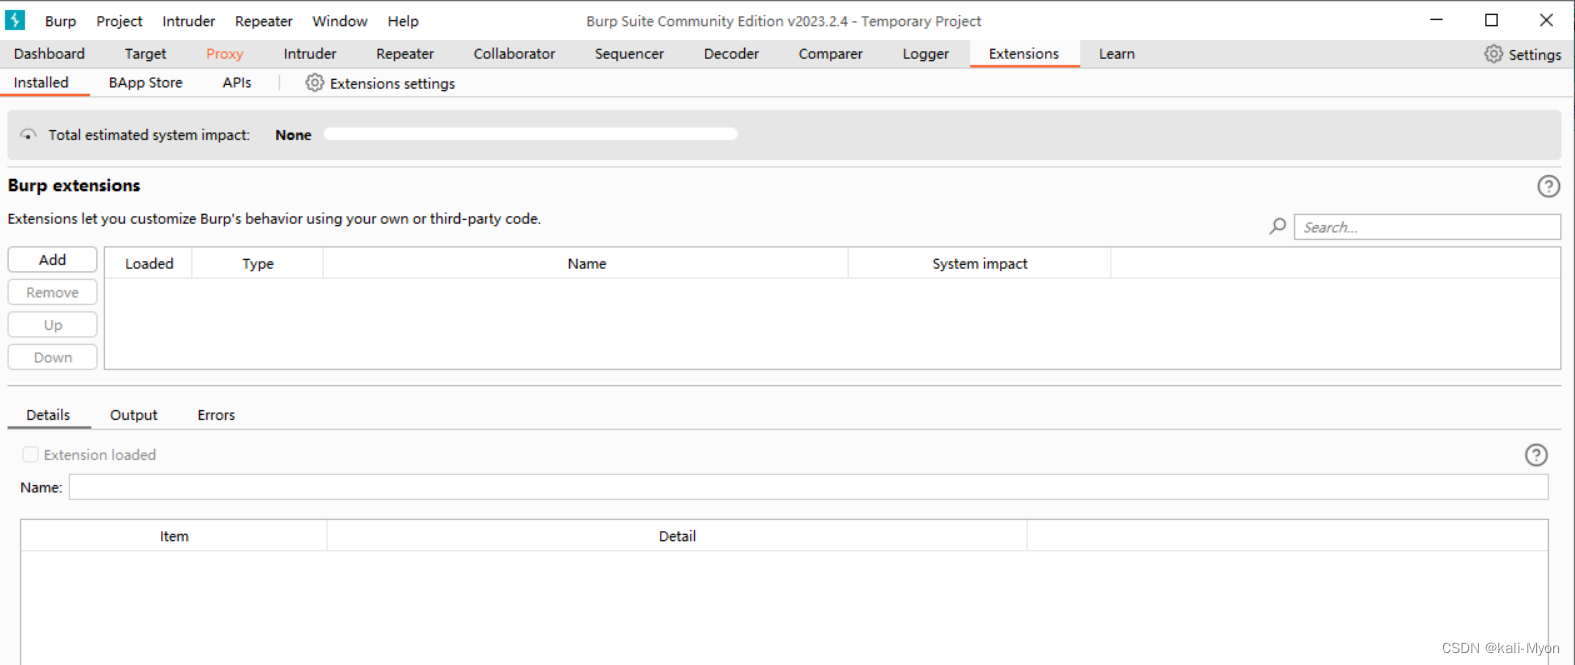Switch to the Intruder tab
The width and height of the screenshot is (1575, 665).
coord(309,54)
